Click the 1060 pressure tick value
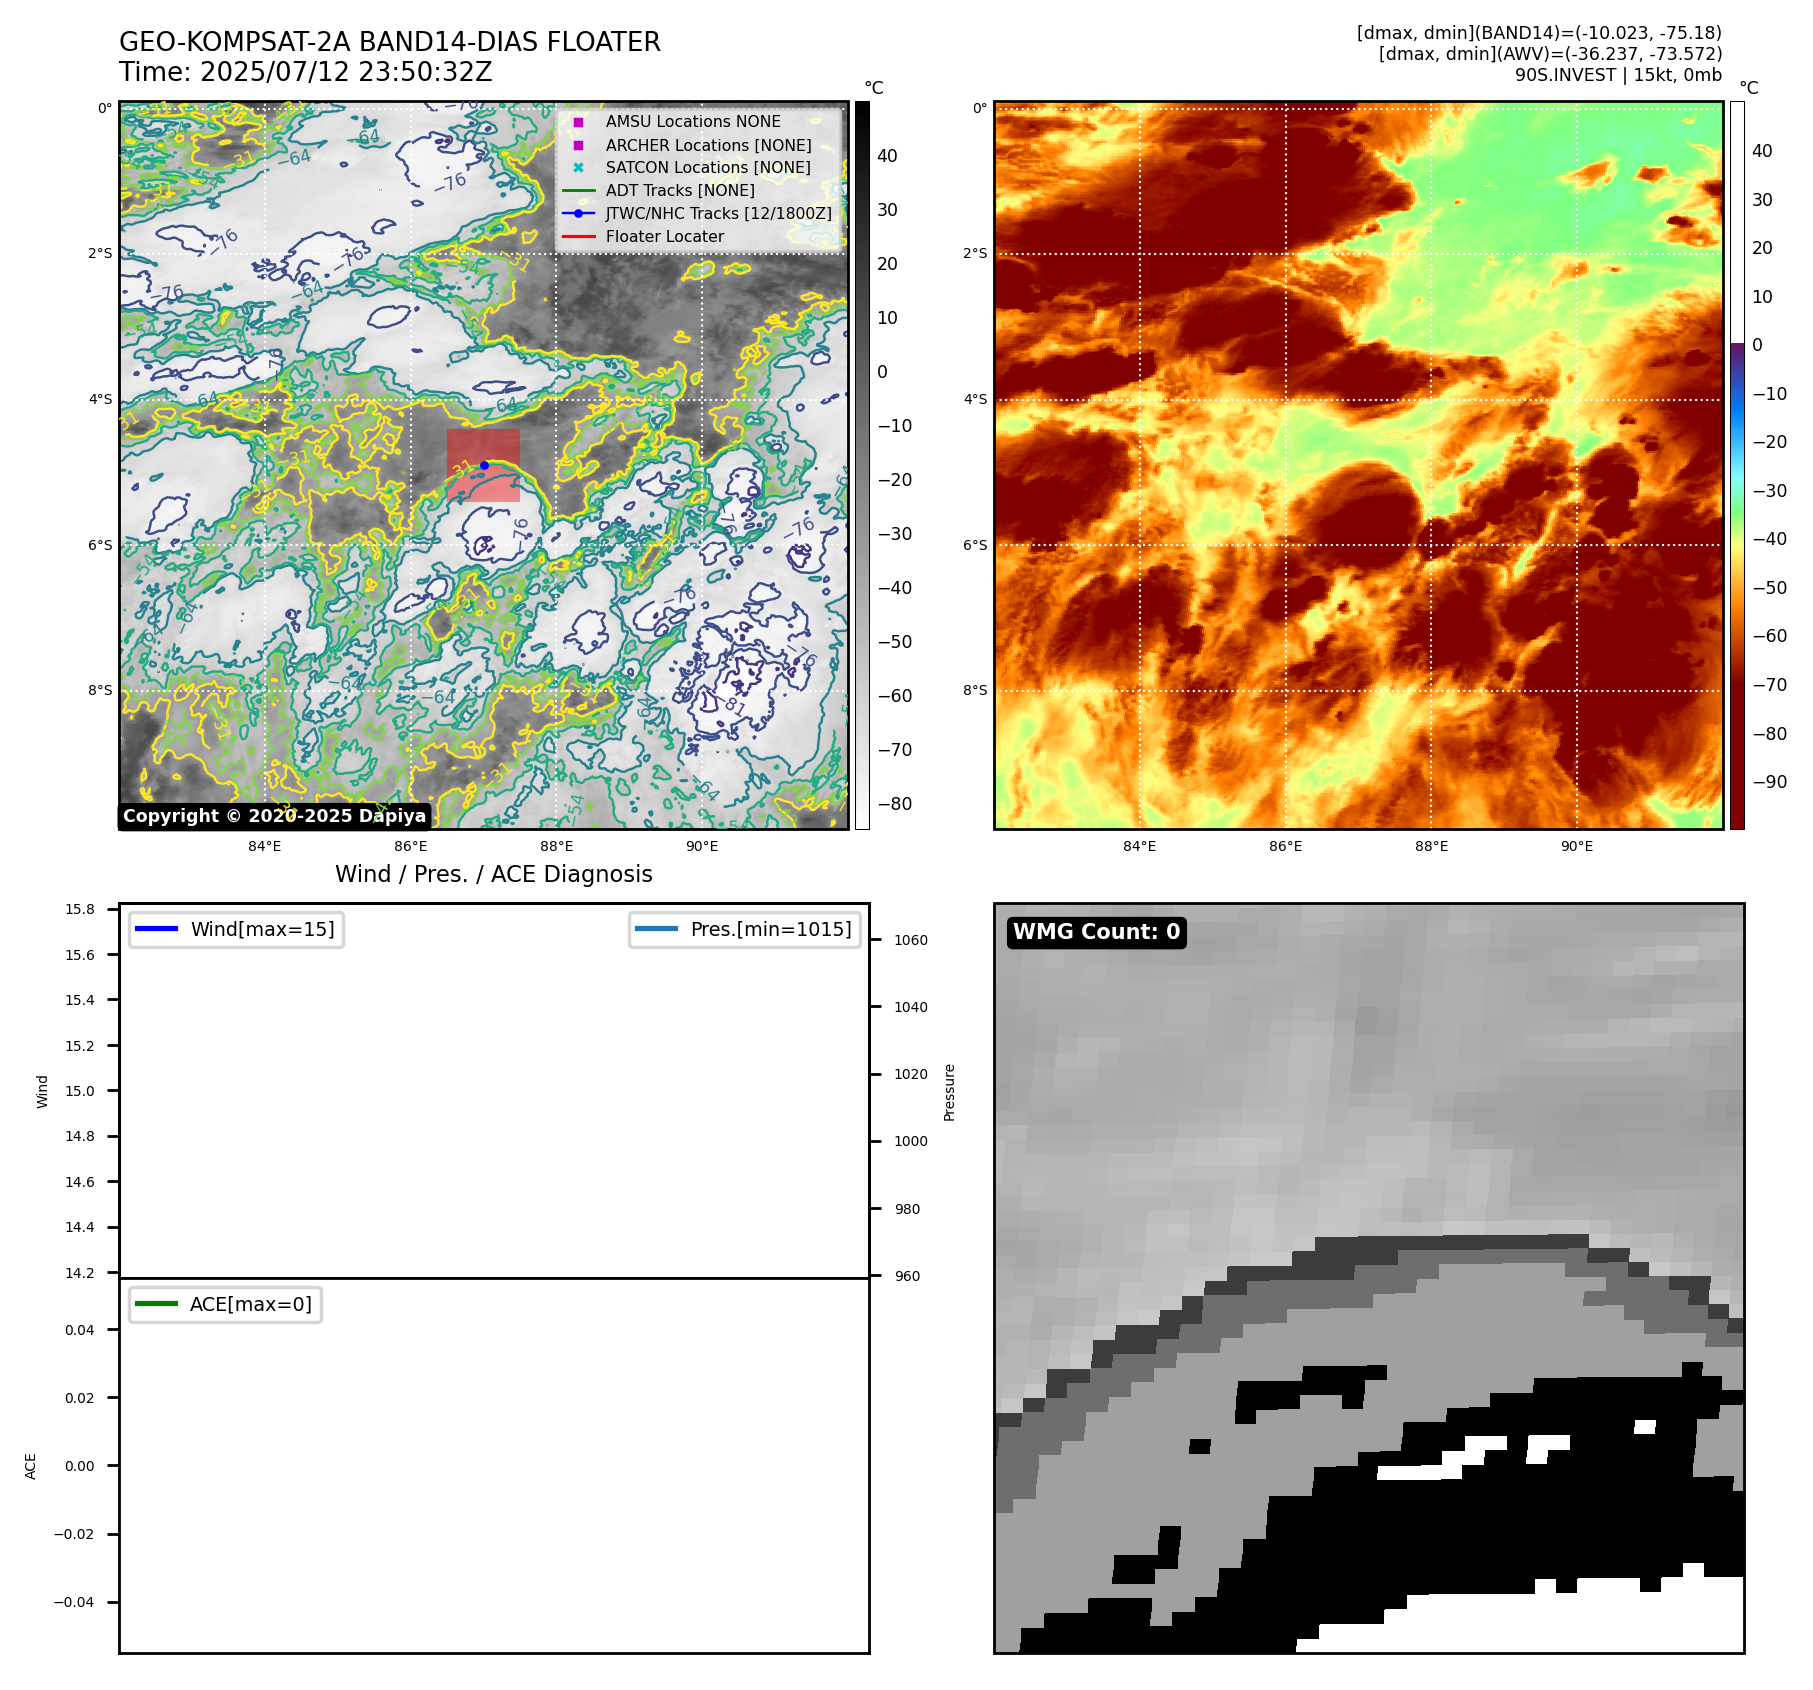The height and width of the screenshot is (1690, 1813). pos(911,940)
